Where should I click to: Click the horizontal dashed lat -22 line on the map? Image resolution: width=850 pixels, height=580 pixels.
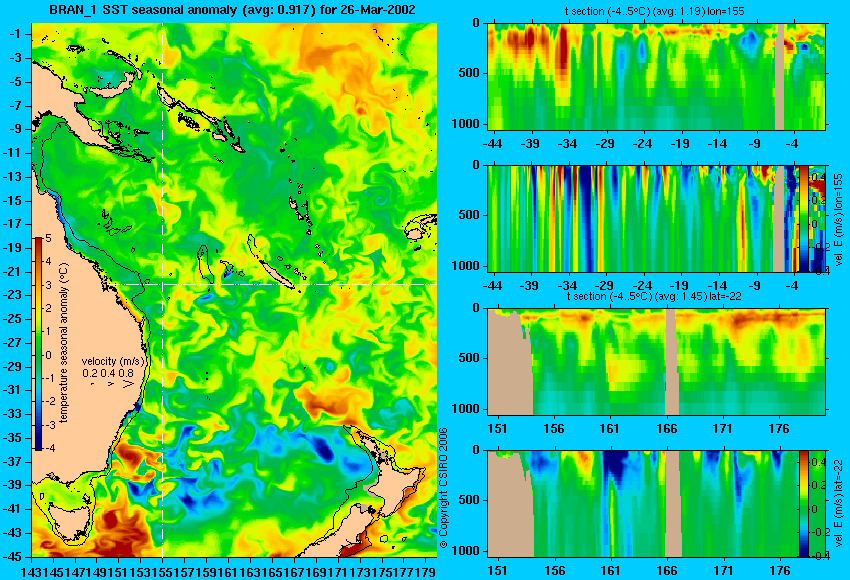pyautogui.click(x=273, y=284)
